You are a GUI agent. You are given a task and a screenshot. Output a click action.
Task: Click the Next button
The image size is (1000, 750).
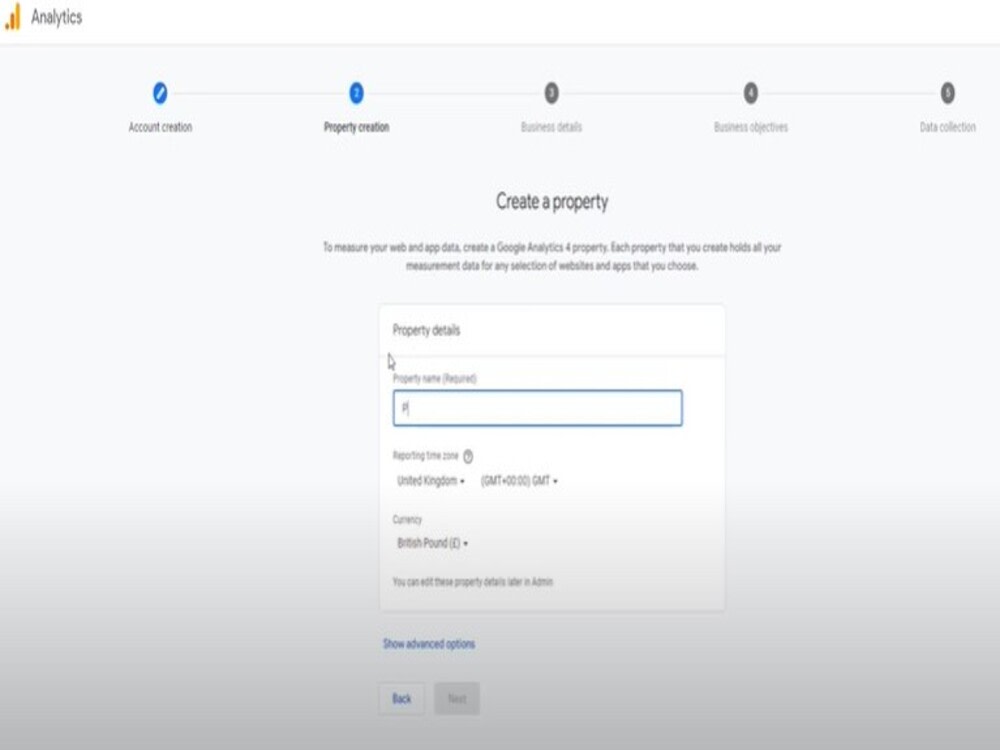[457, 699]
